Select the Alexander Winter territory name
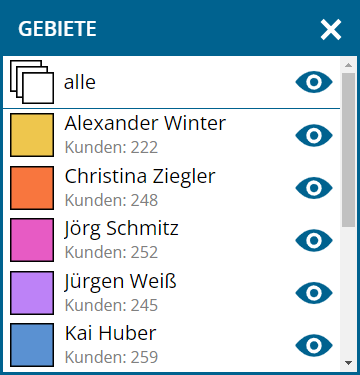The height and width of the screenshot is (375, 360). click(145, 123)
